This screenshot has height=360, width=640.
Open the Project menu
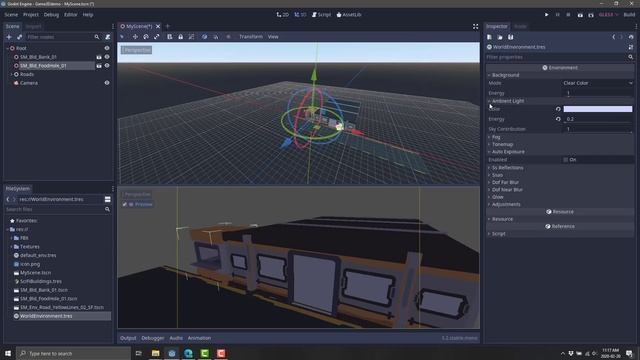point(31,15)
